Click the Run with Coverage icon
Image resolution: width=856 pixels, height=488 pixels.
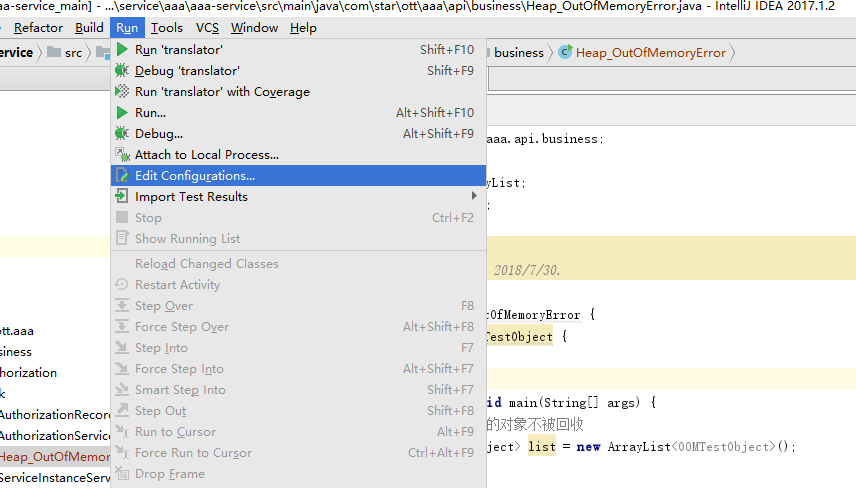[x=122, y=92]
